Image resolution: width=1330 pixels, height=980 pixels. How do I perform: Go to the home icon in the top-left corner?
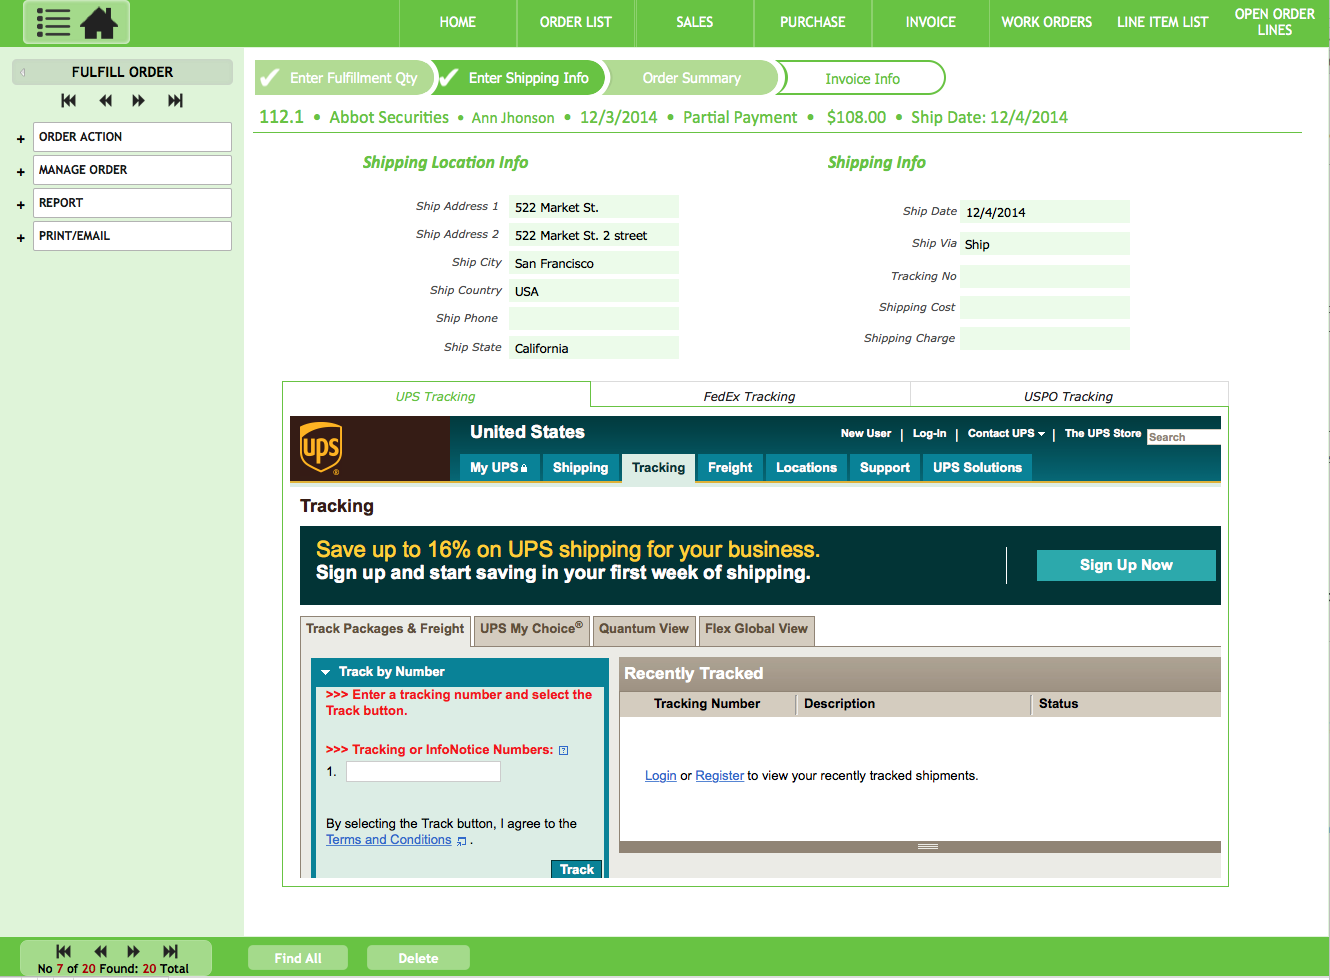[x=99, y=22]
